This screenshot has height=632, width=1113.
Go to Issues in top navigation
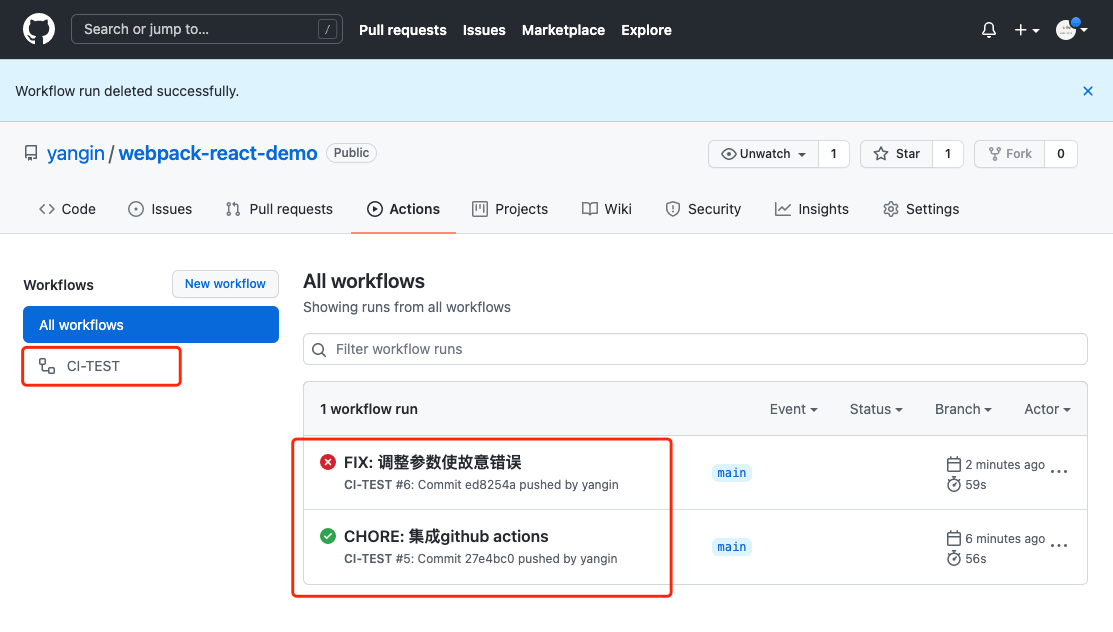coord(484,30)
